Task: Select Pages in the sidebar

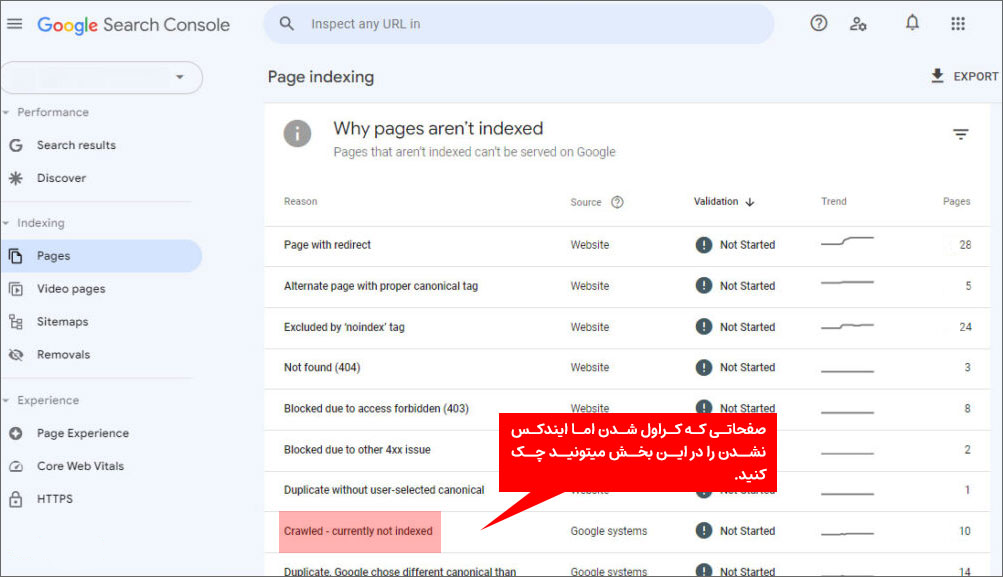Action: [x=102, y=256]
